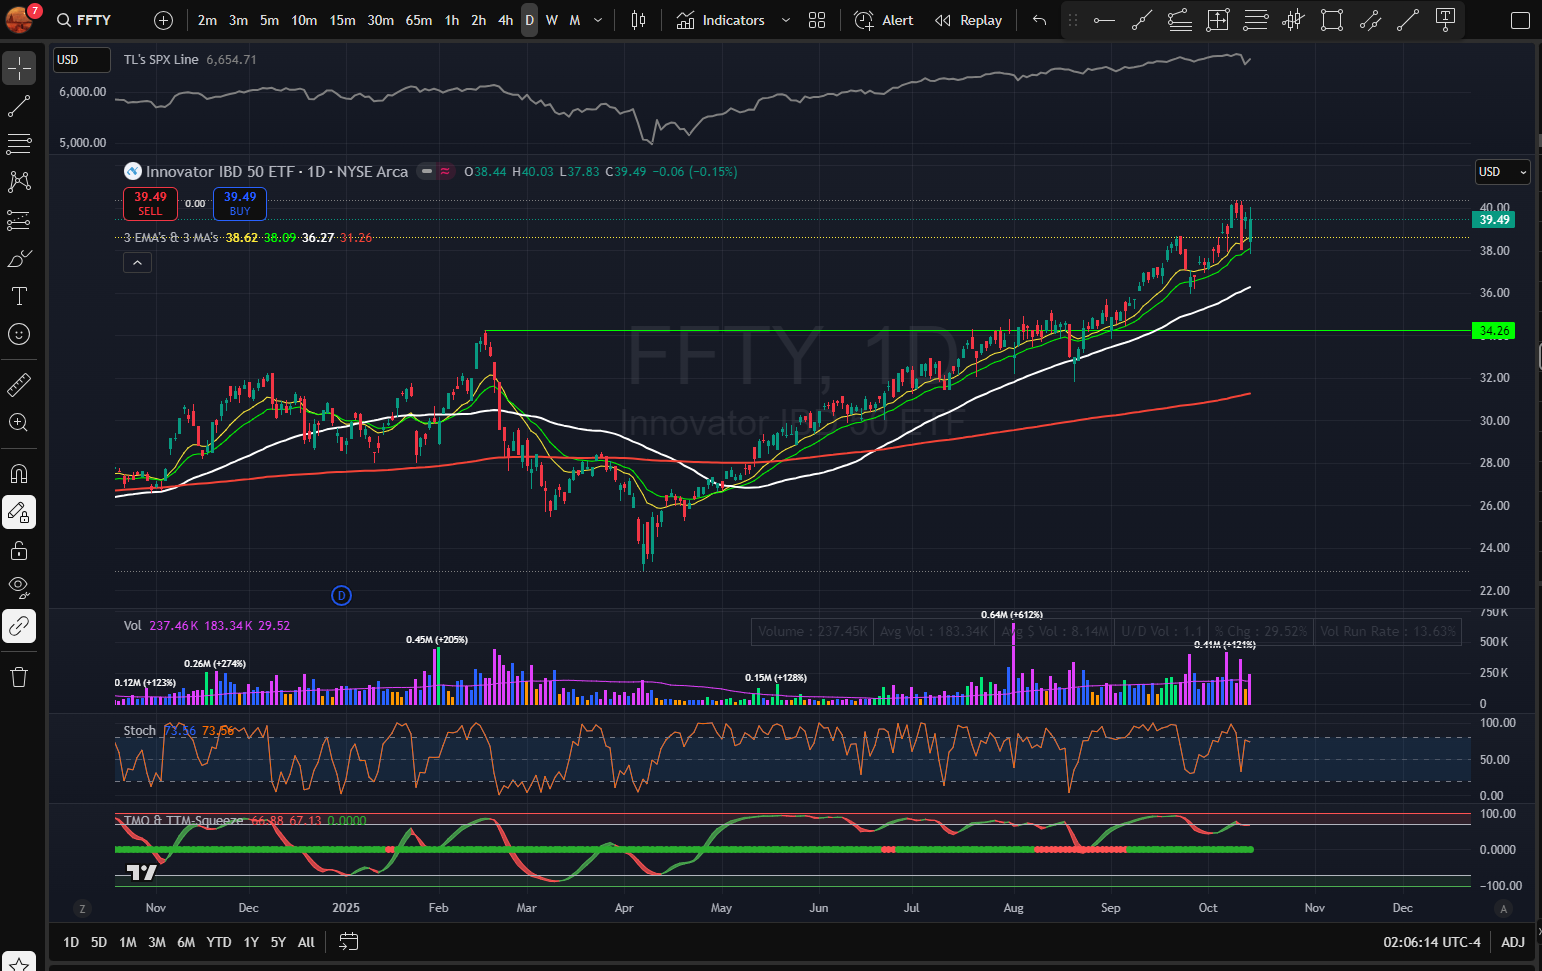Open the Gann and Fibonacci tools group
1542x971 pixels.
[19, 144]
